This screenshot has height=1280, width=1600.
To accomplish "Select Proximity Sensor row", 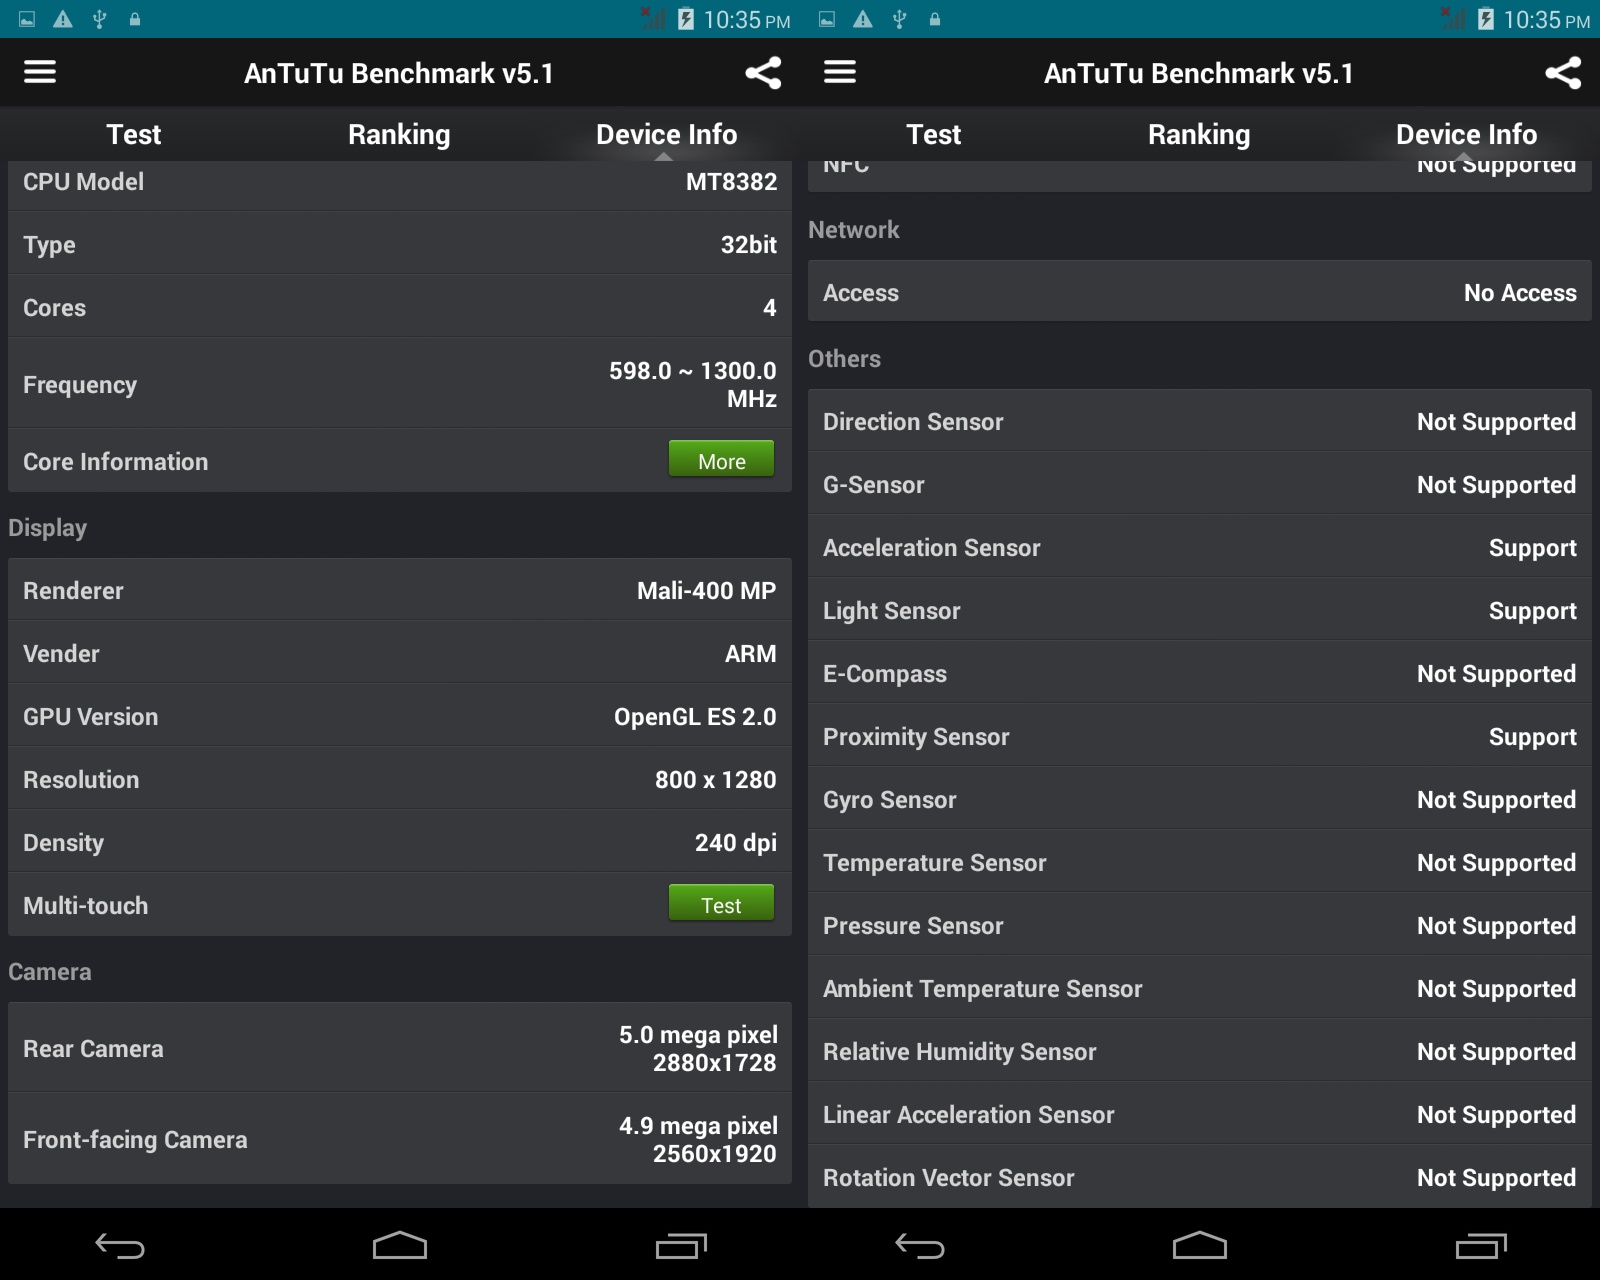I will (1200, 736).
